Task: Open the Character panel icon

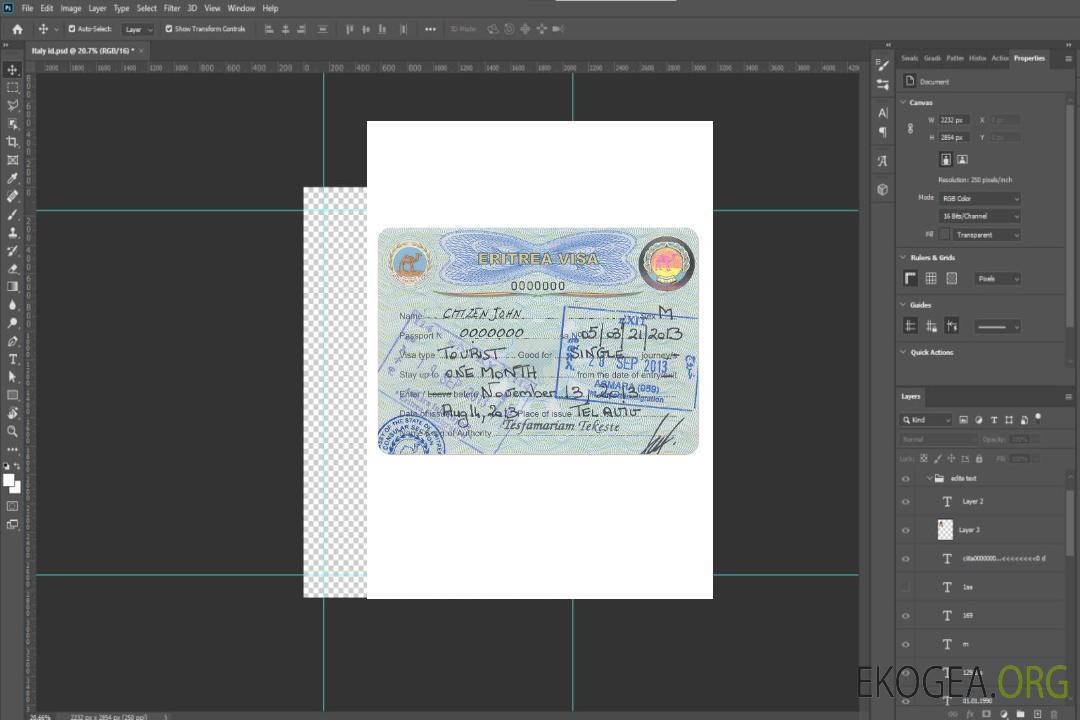Action: point(883,113)
